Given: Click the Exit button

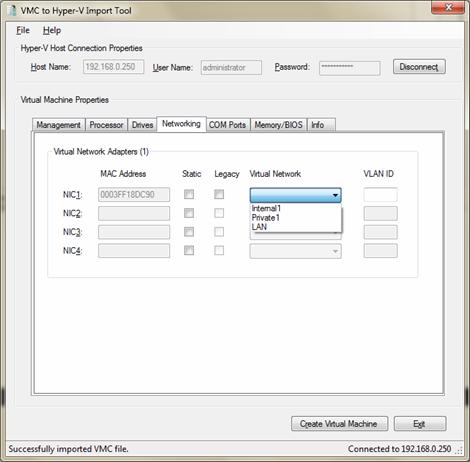Looking at the screenshot, I should pyautogui.click(x=420, y=424).
